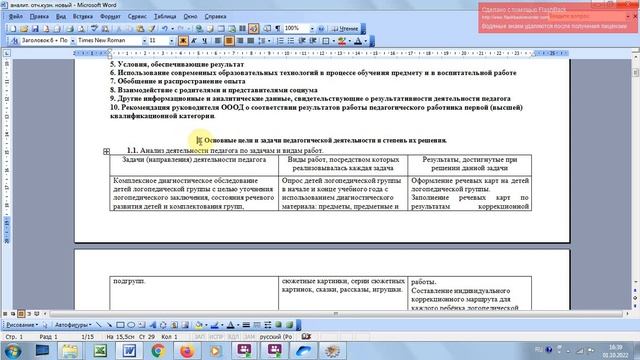This screenshot has height=360, width=640.
Task: Open the font size 11 dropdown
Action: pos(171,40)
